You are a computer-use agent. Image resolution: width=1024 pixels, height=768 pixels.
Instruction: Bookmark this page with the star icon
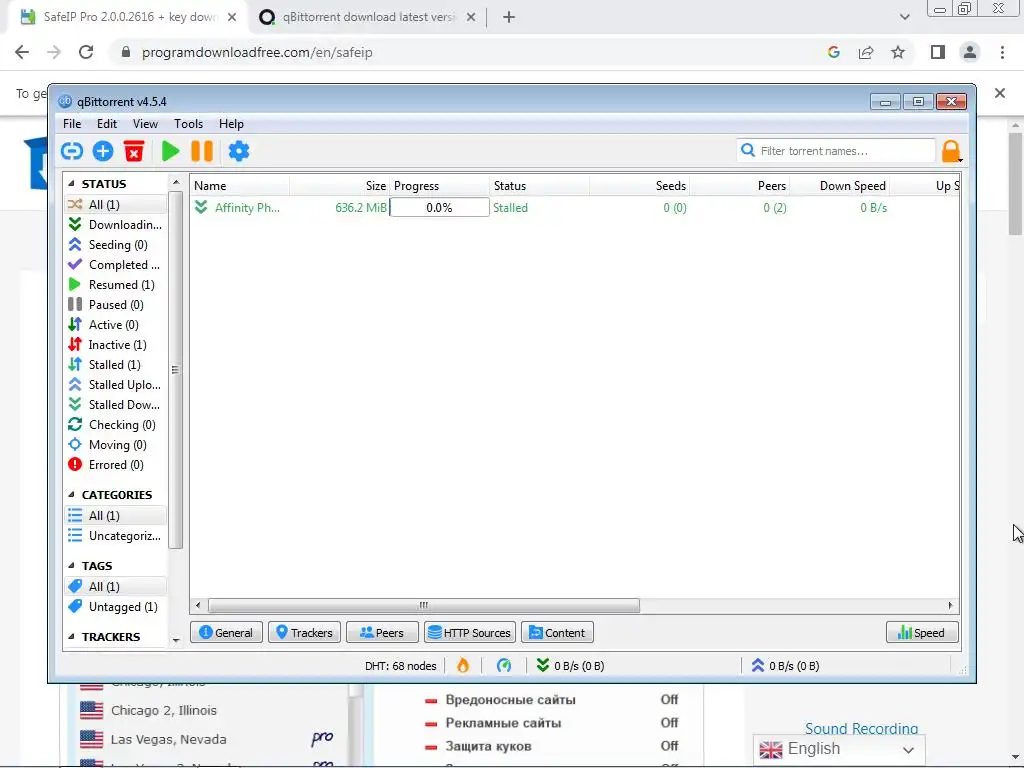pyautogui.click(x=898, y=52)
